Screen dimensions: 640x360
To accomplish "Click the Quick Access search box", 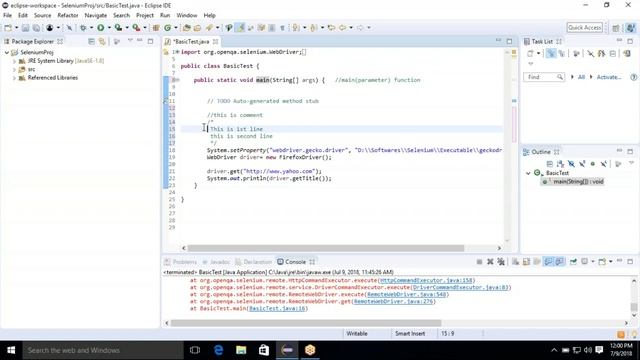I will pos(585,27).
